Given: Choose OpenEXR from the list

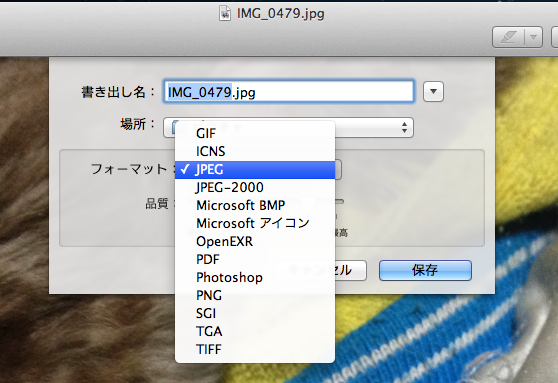Looking at the screenshot, I should coord(255,241).
